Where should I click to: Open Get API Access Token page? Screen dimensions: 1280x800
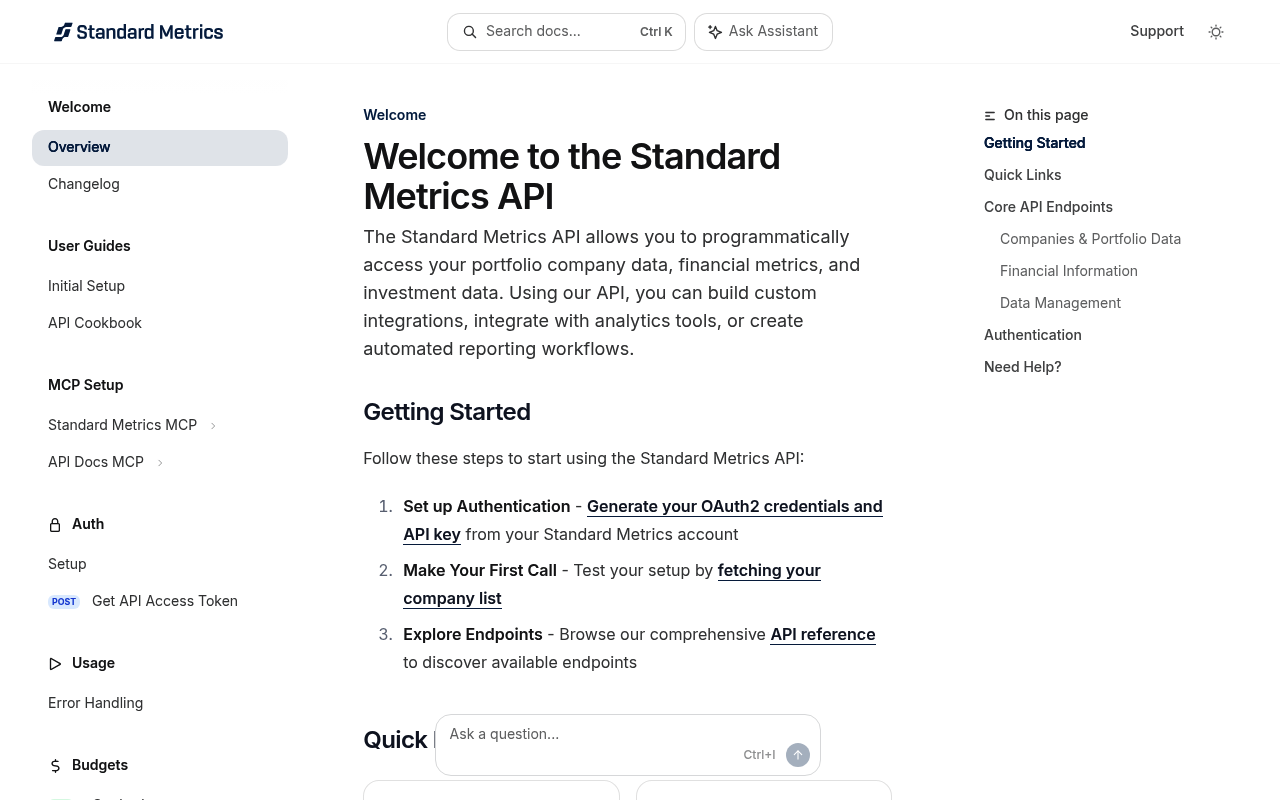[x=165, y=601]
